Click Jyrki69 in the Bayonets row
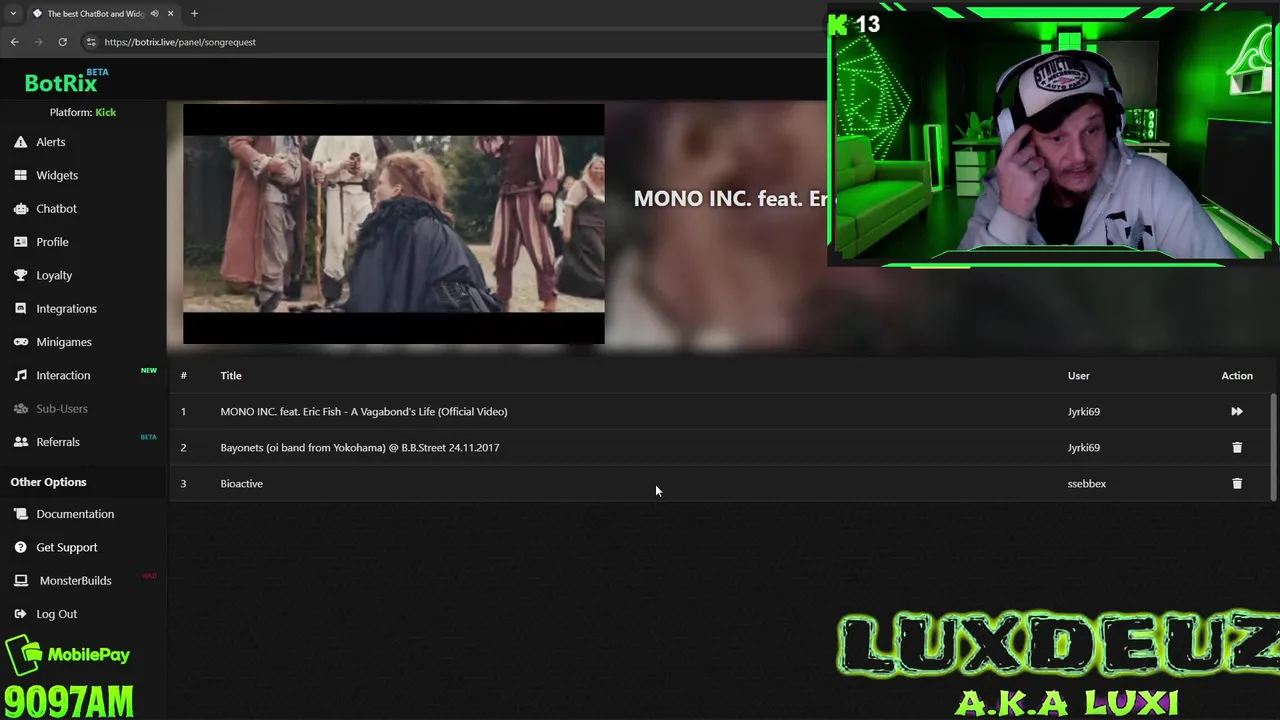Viewport: 1280px width, 720px height. 1084,447
